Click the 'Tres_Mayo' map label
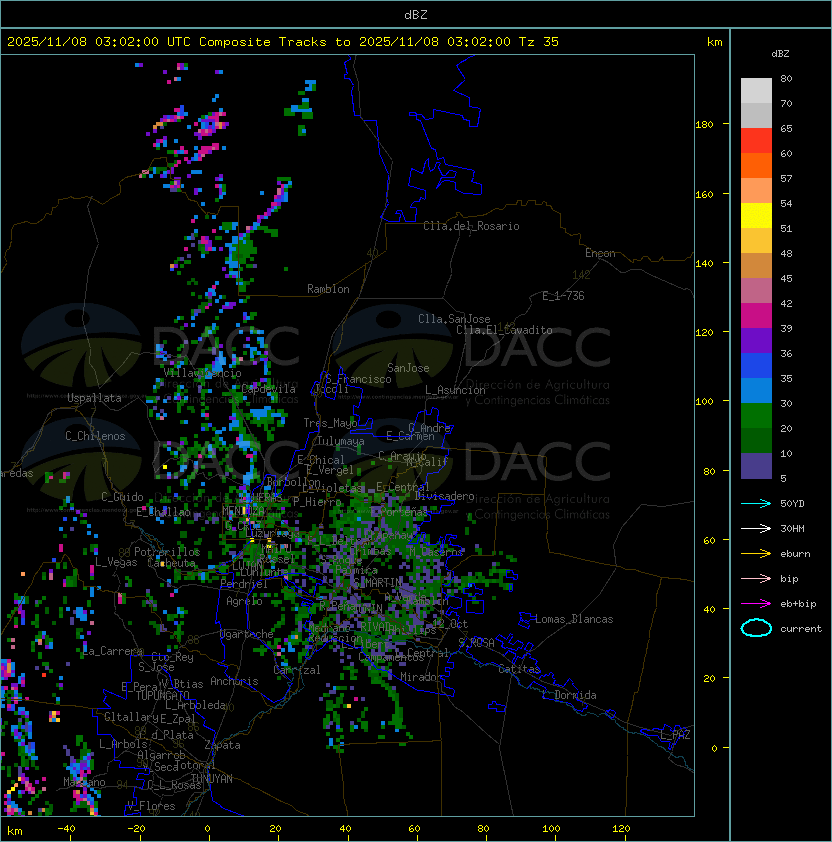This screenshot has width=832, height=842. pos(330,423)
